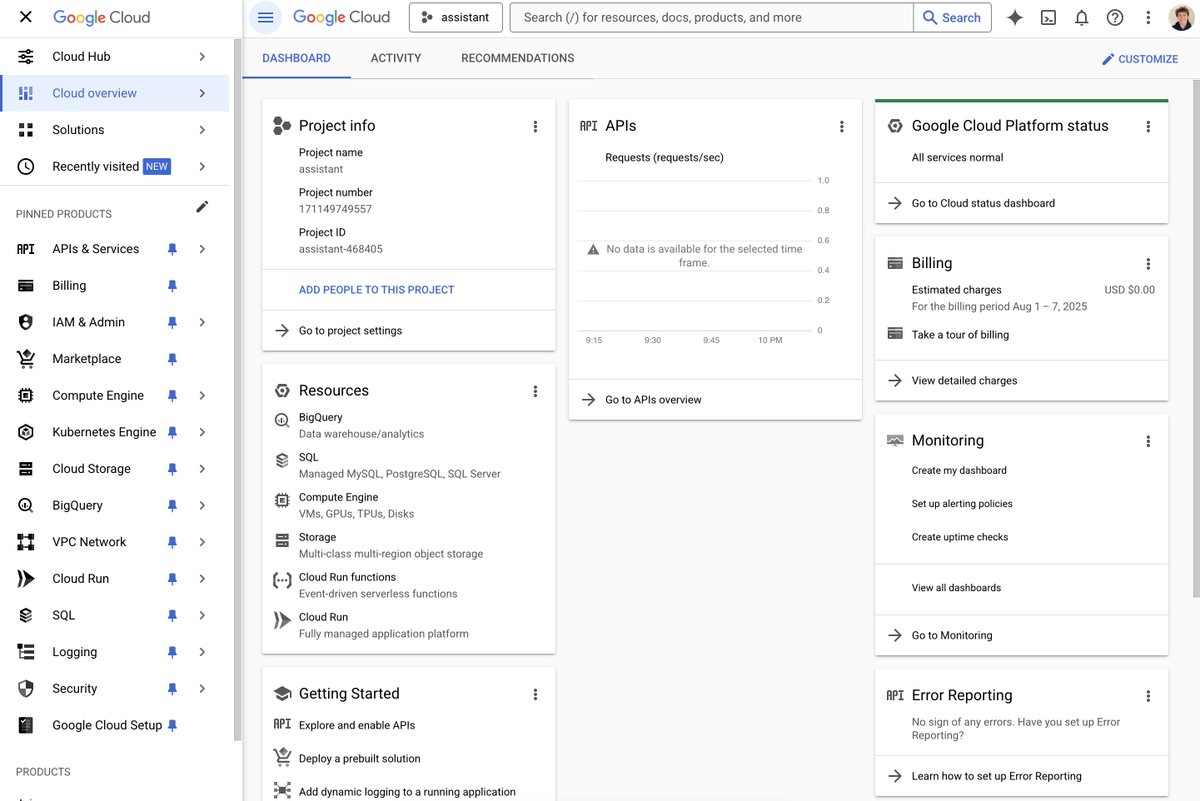Click Take a tour of billing
This screenshot has width=1200, height=801.
click(960, 335)
